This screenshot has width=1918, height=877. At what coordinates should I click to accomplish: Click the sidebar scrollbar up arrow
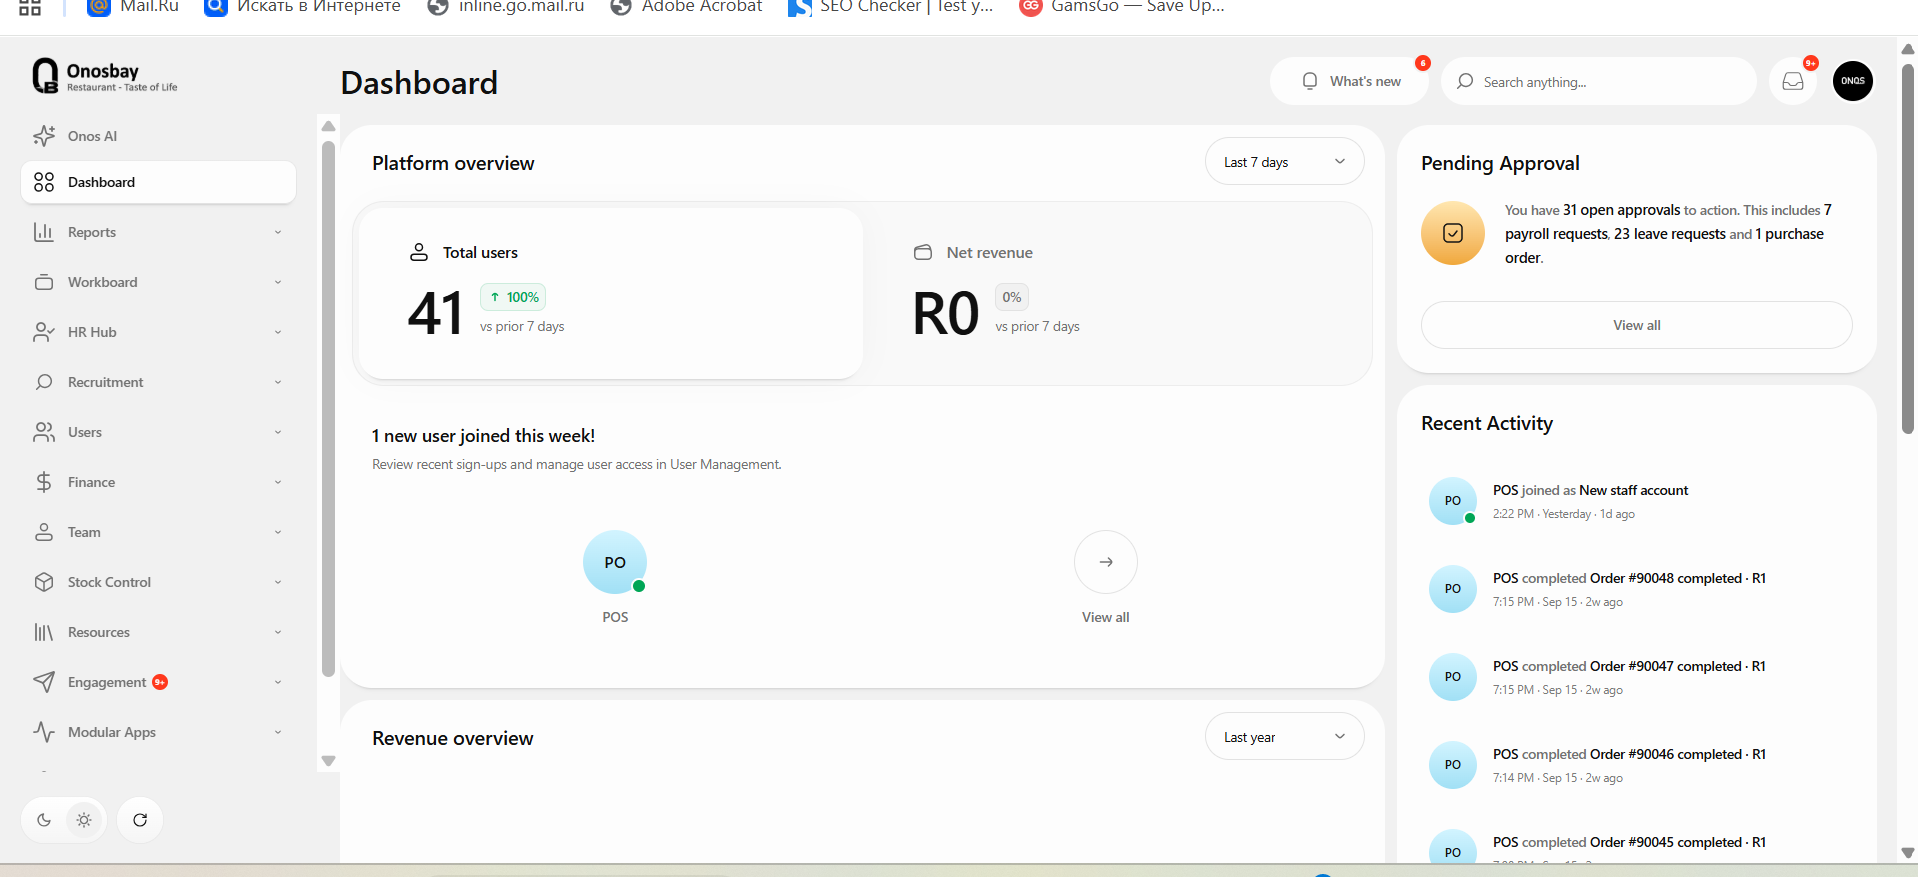point(328,126)
